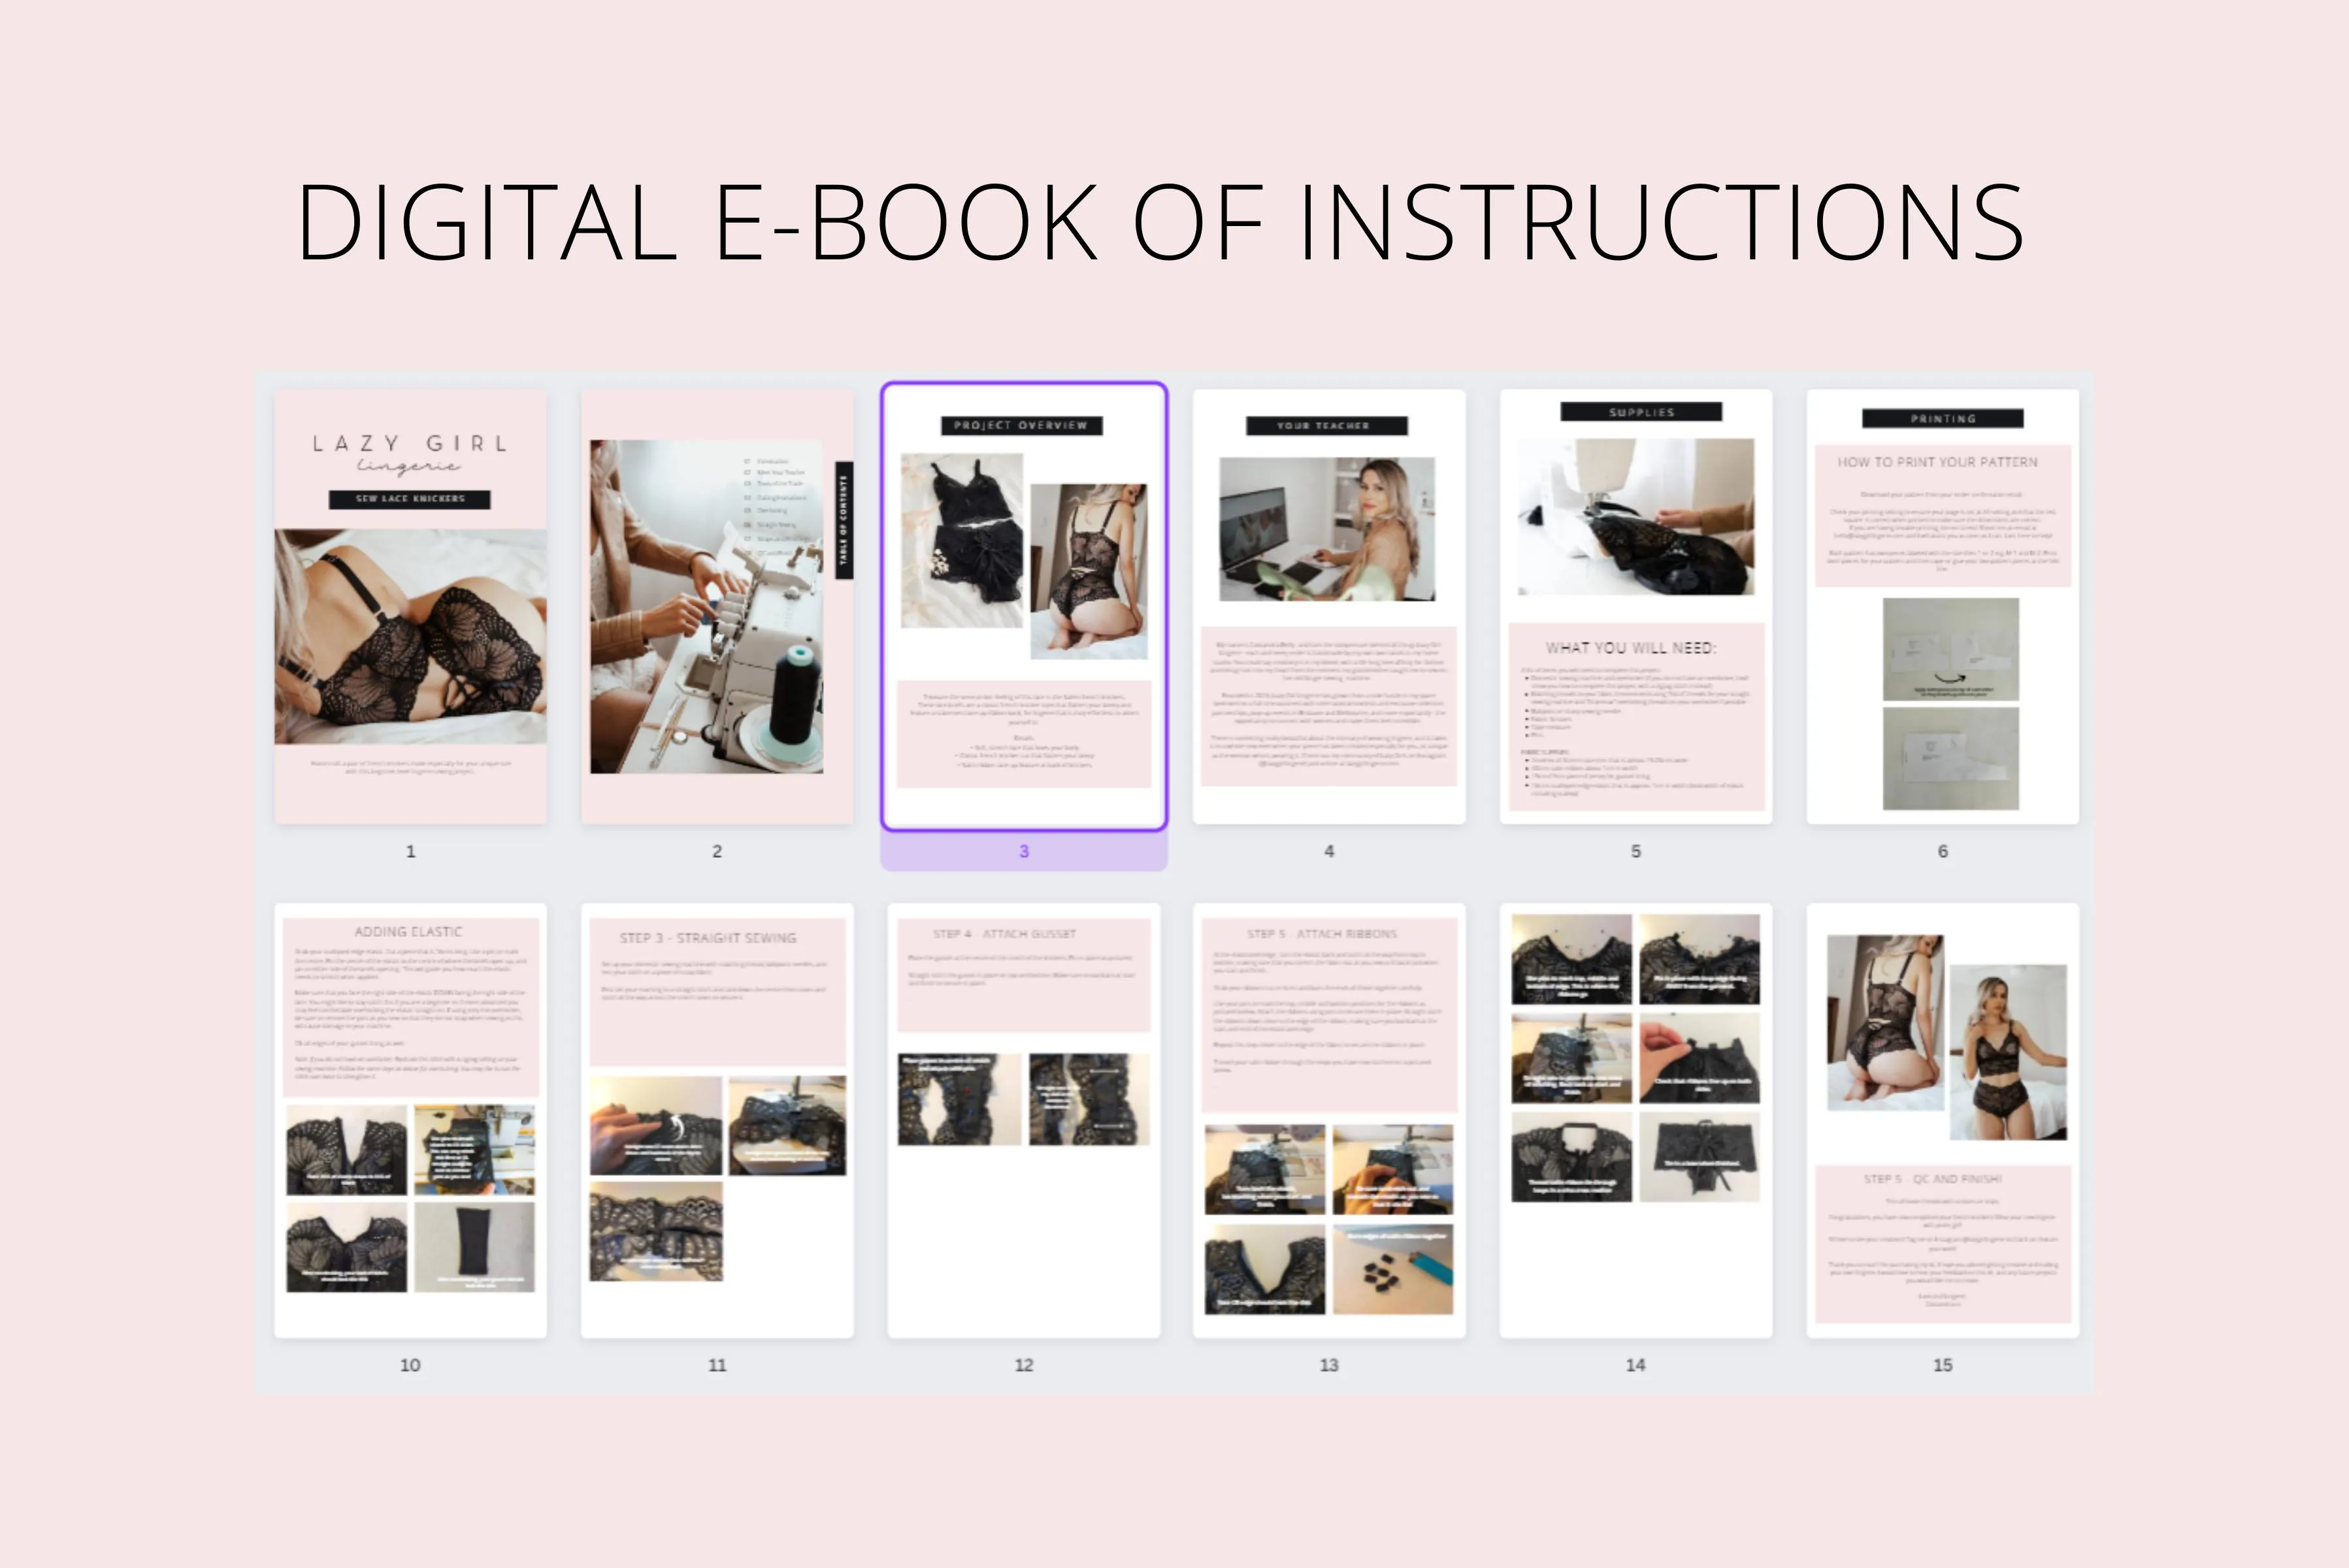This screenshot has width=2349, height=1568.
Task: Open page 1 Lazy Girl cover thumbnail
Action: [x=410, y=607]
